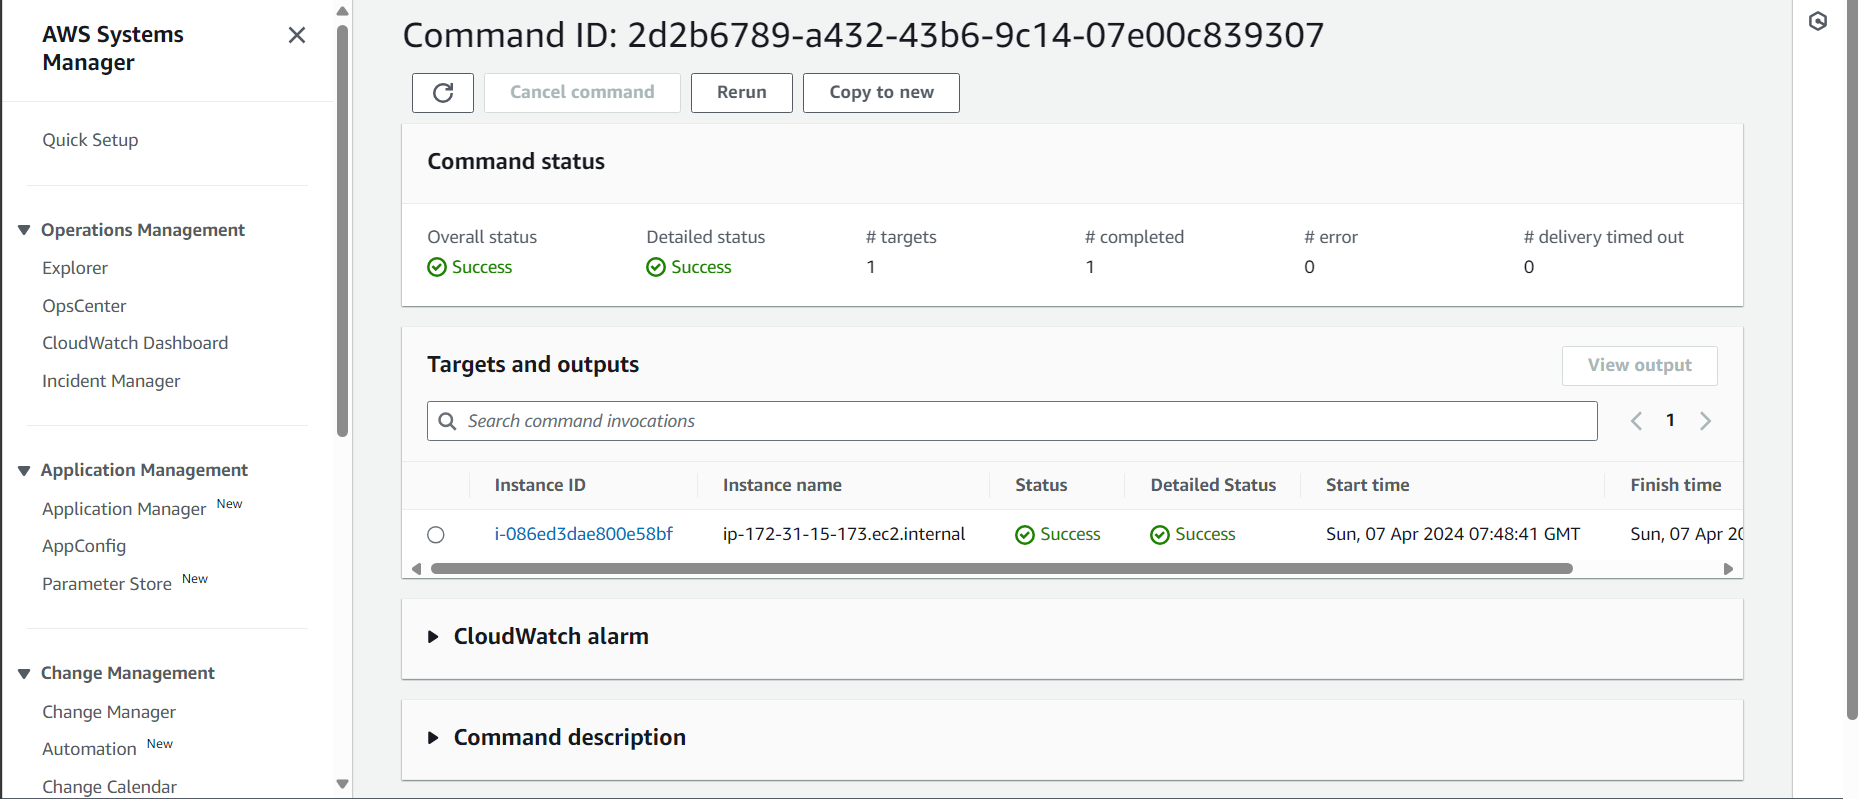Collapse the Application Management section

tap(24, 471)
